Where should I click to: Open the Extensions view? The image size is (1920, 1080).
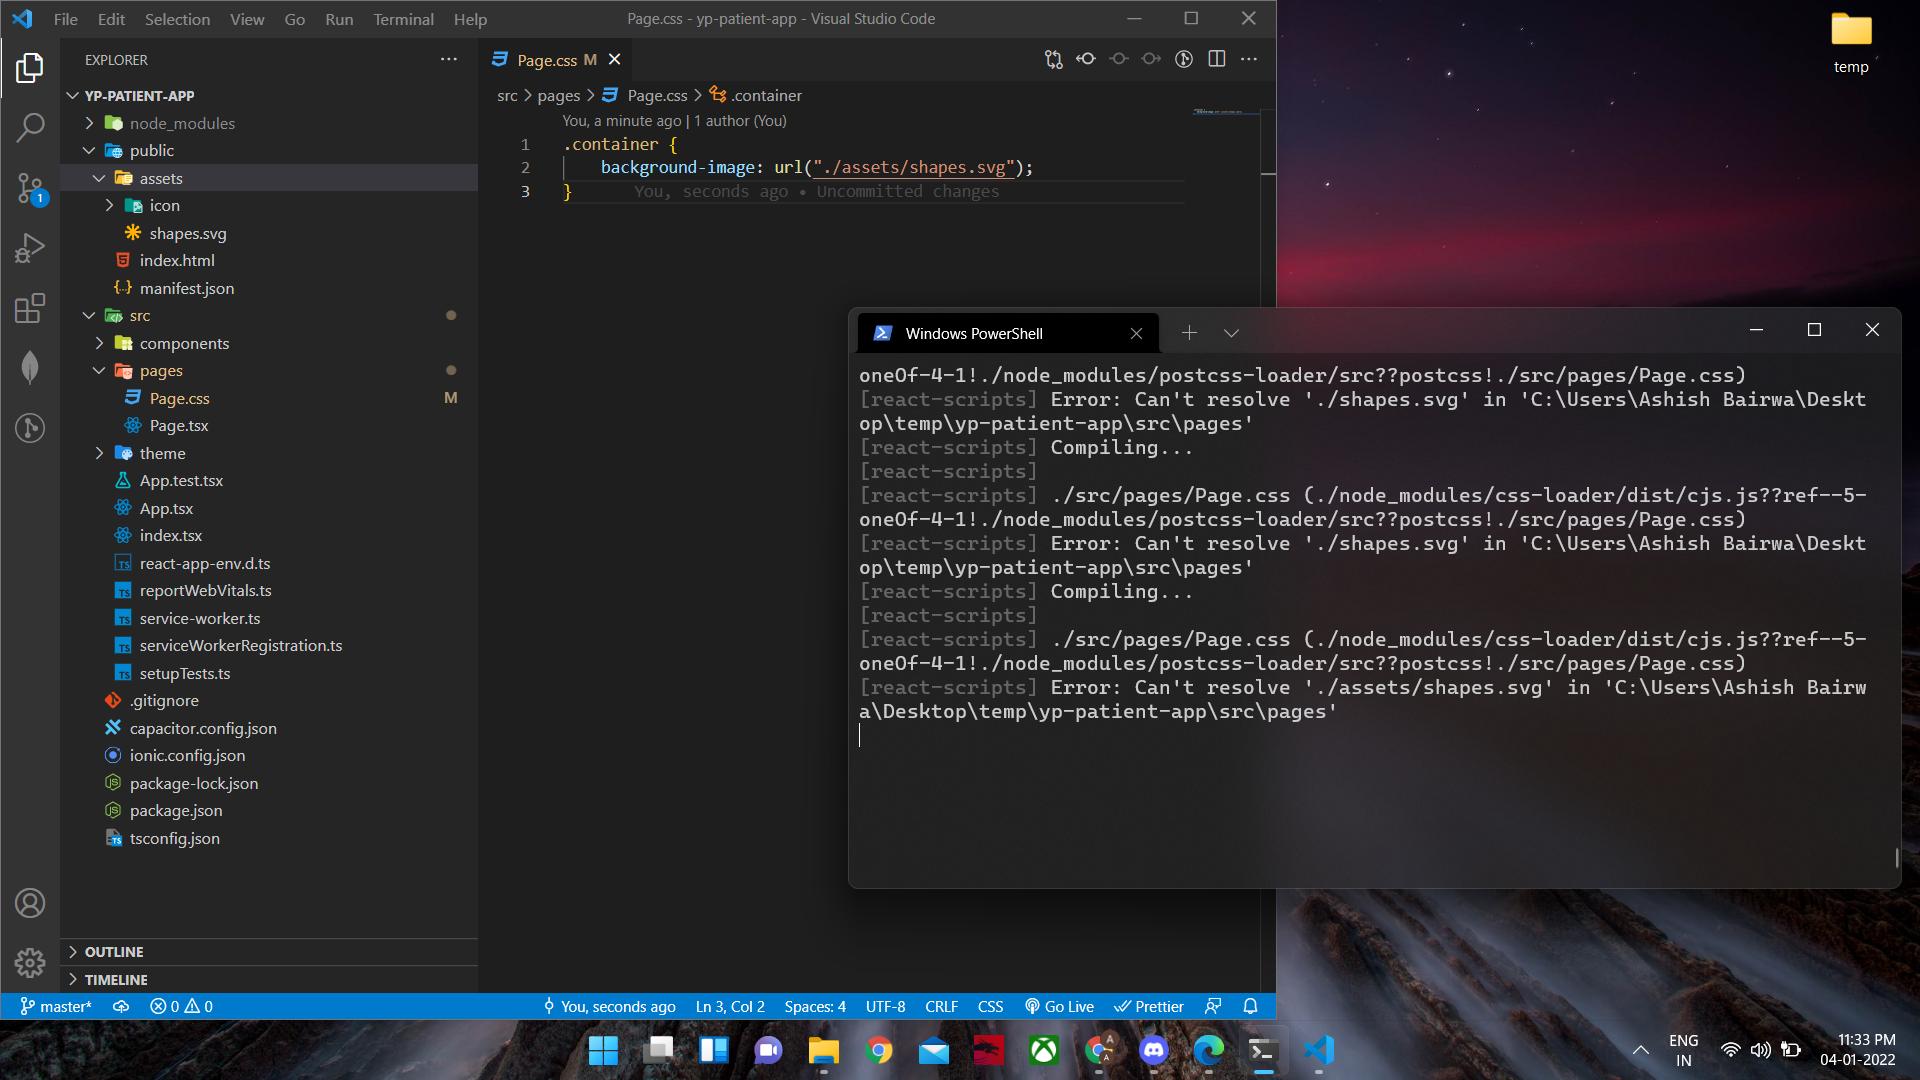tap(30, 307)
